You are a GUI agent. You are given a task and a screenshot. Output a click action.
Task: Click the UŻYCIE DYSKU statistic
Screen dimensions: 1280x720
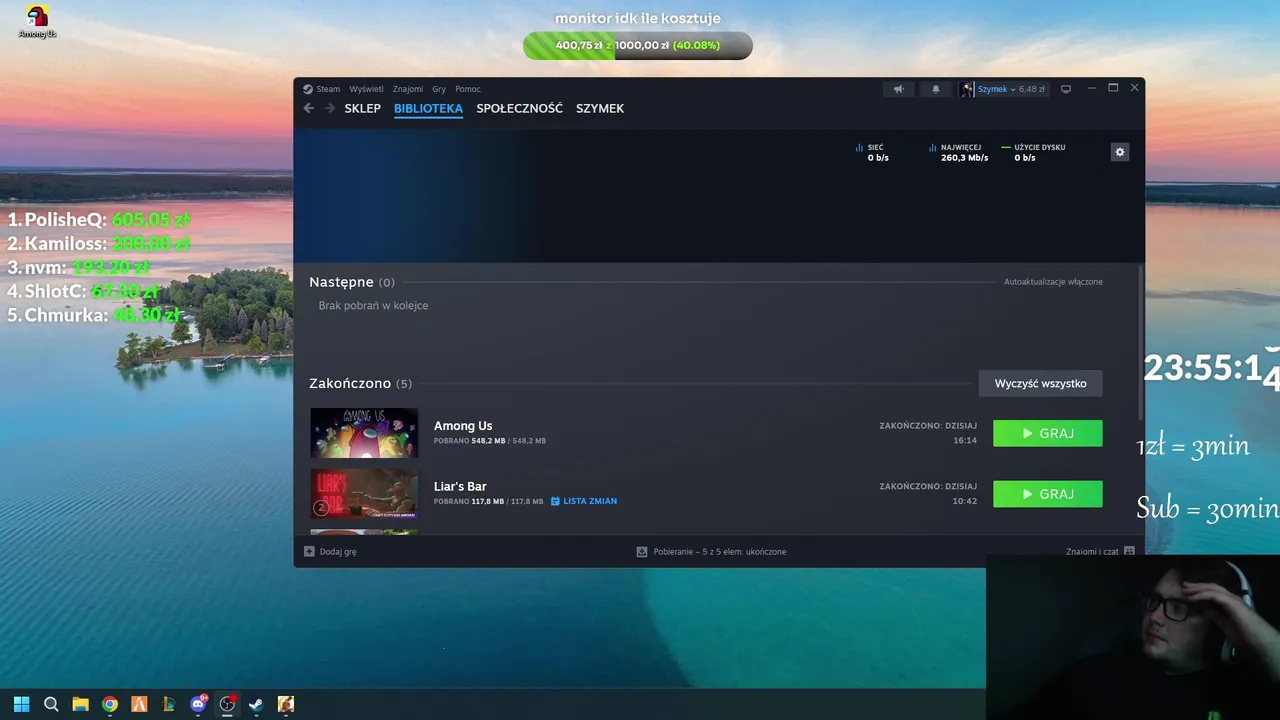(x=1033, y=152)
